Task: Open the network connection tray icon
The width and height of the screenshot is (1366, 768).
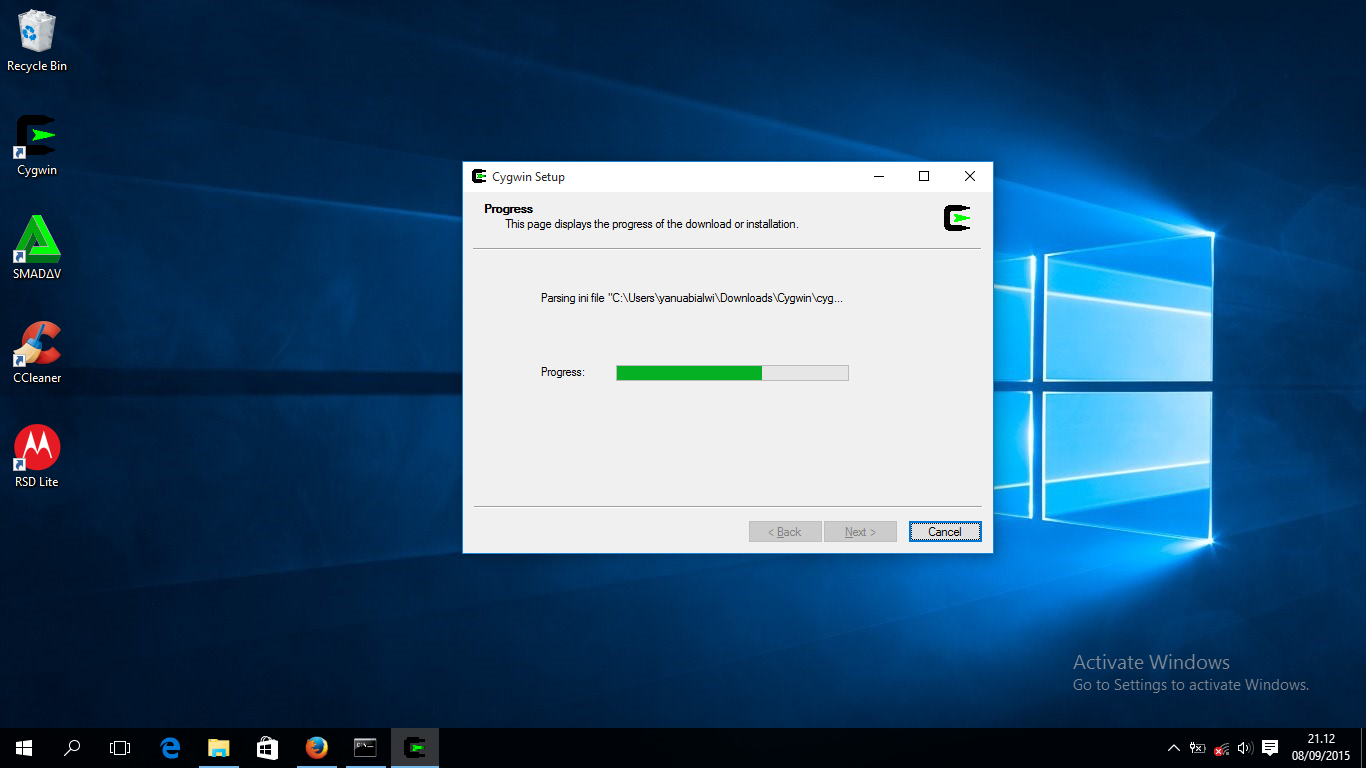Action: (x=1222, y=748)
